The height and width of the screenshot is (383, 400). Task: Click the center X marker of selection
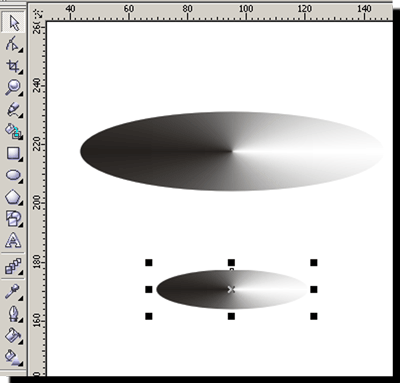pos(231,289)
